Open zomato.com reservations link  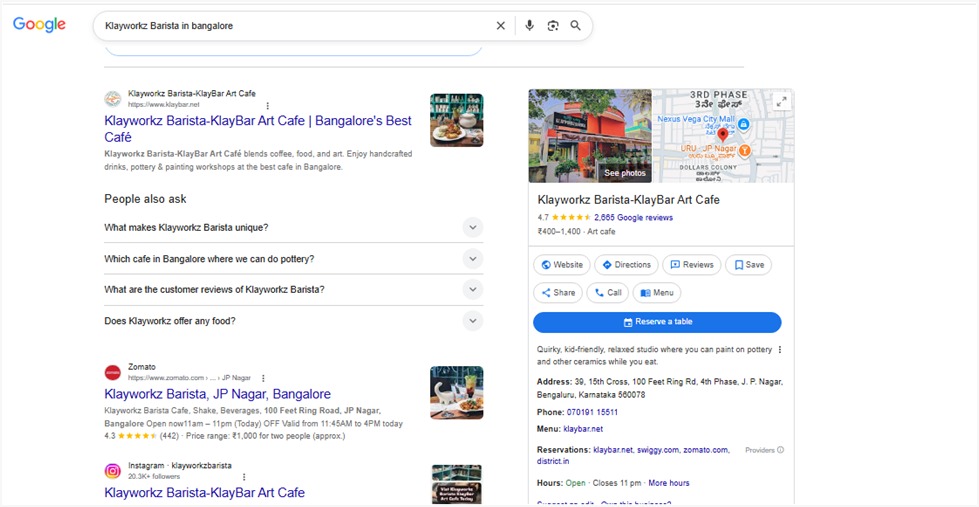click(706, 450)
